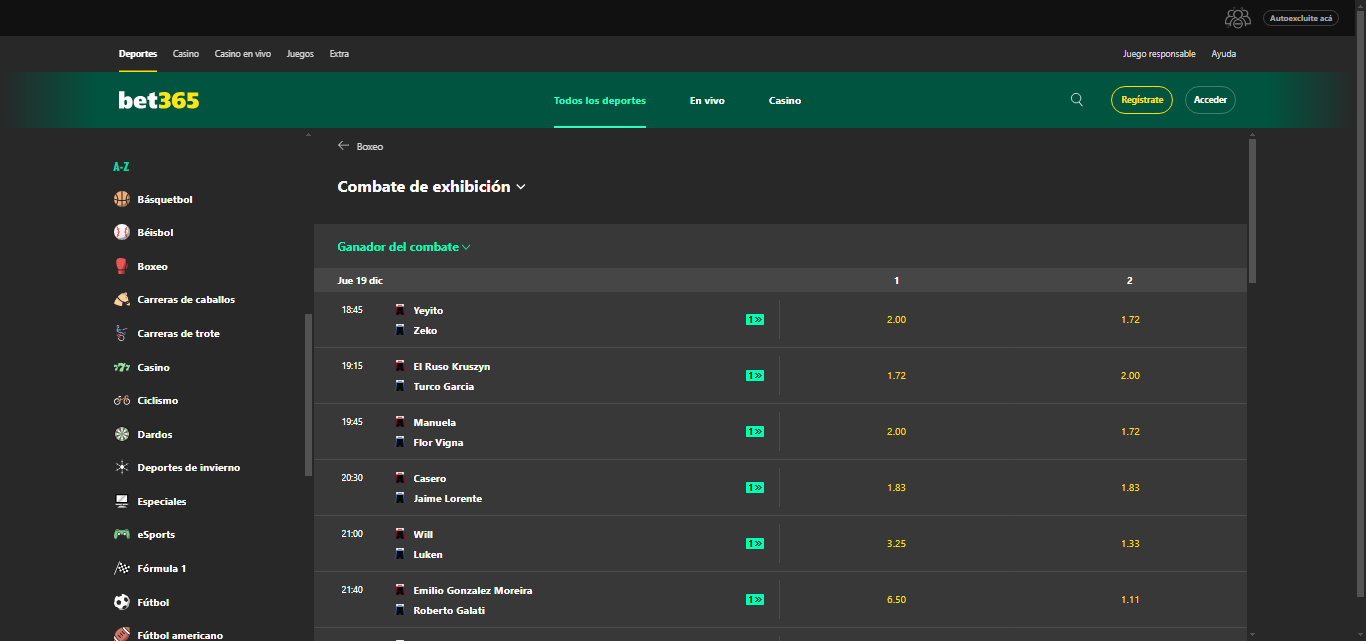Viewport: 1366px width, 641px height.
Task: Click the main content vertical scrollbar
Action: tap(1253, 211)
